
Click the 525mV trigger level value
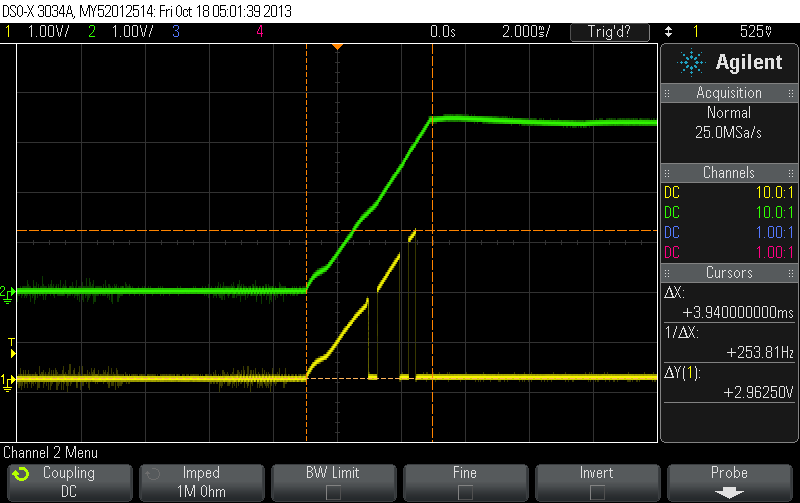[756, 32]
